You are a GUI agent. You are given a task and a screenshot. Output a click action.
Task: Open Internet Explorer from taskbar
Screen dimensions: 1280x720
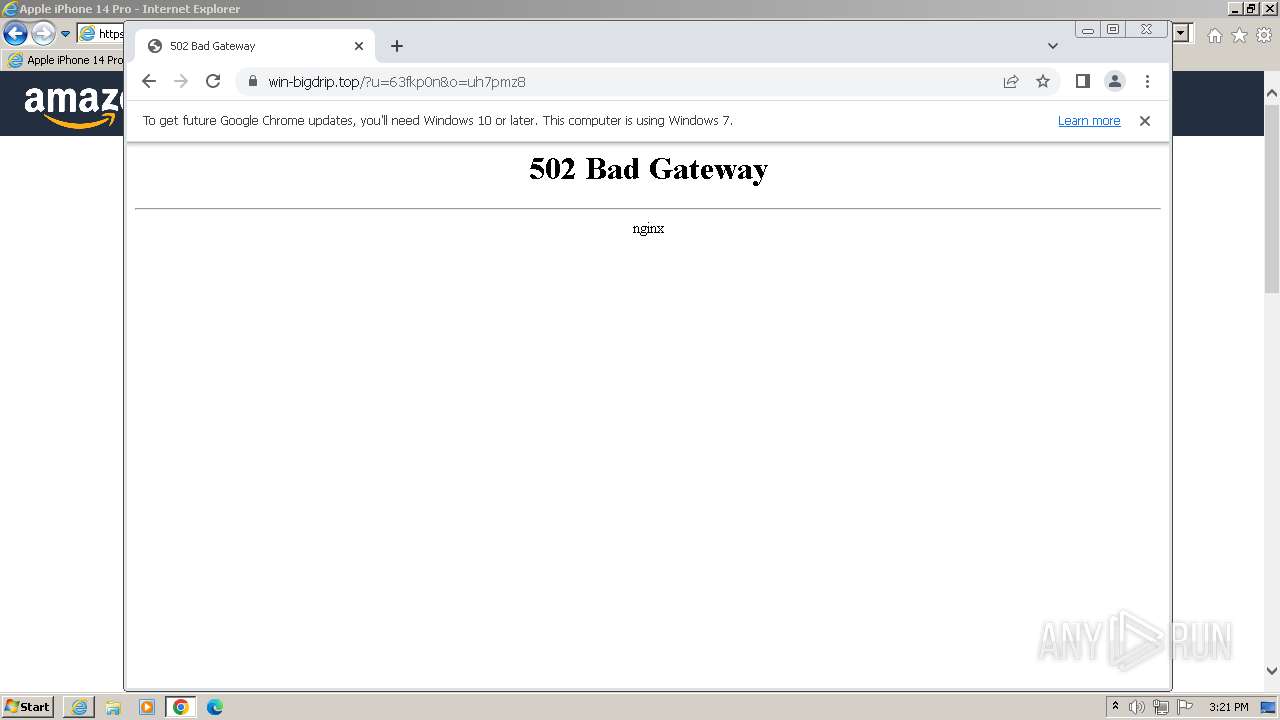coord(79,707)
